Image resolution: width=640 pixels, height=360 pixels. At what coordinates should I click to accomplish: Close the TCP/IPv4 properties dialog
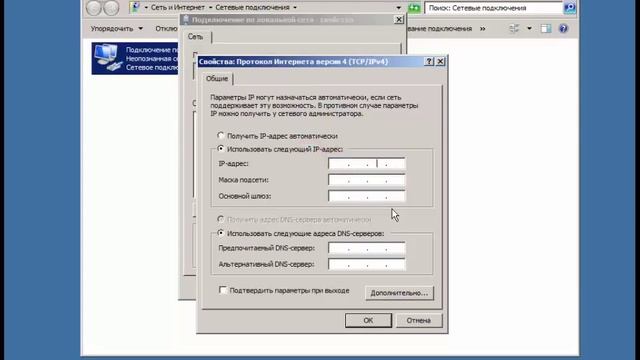pyautogui.click(x=440, y=62)
